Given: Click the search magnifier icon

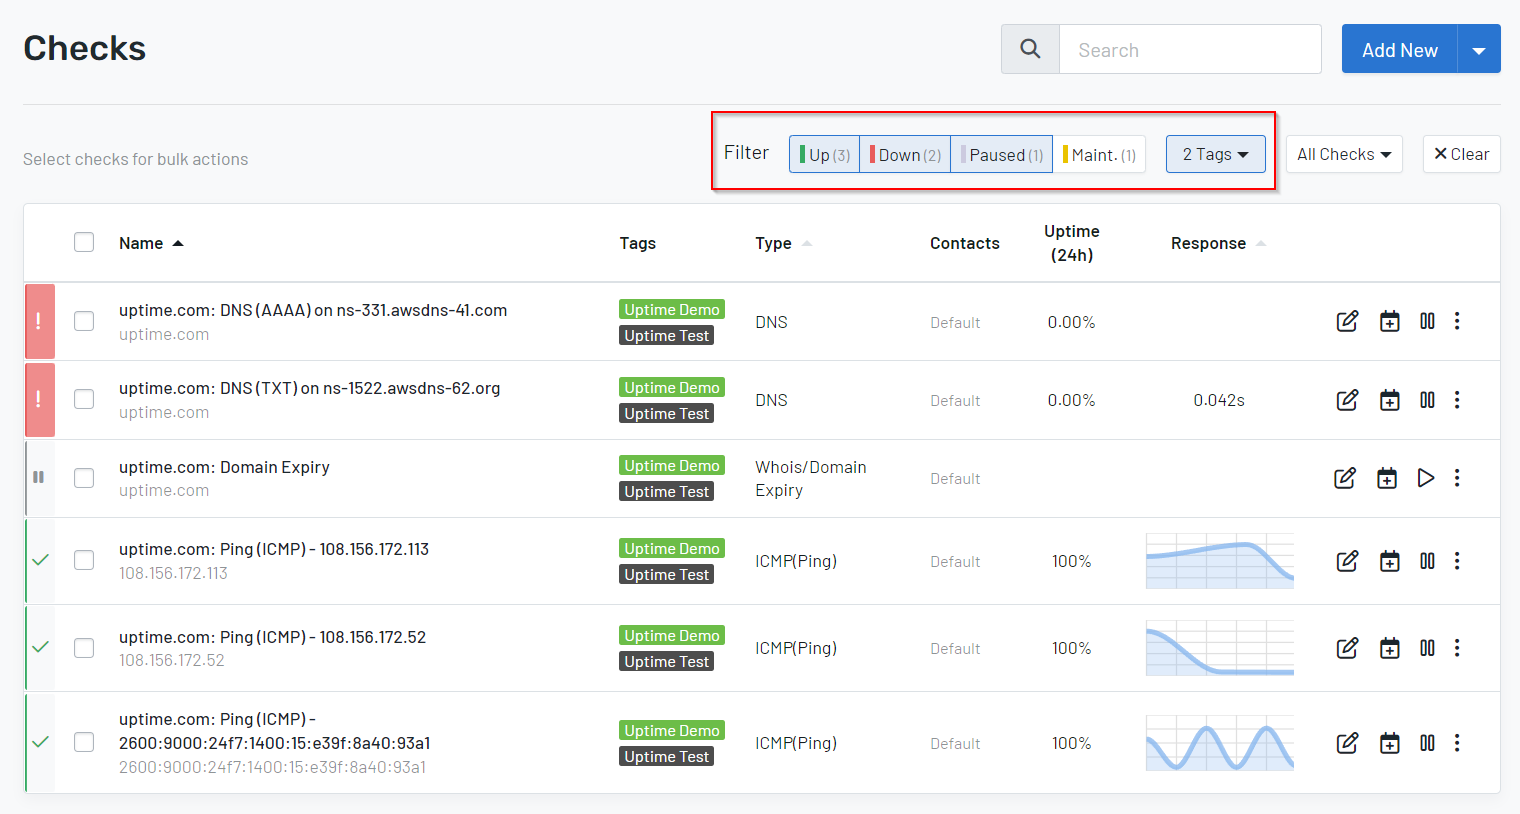Looking at the screenshot, I should coord(1030,48).
